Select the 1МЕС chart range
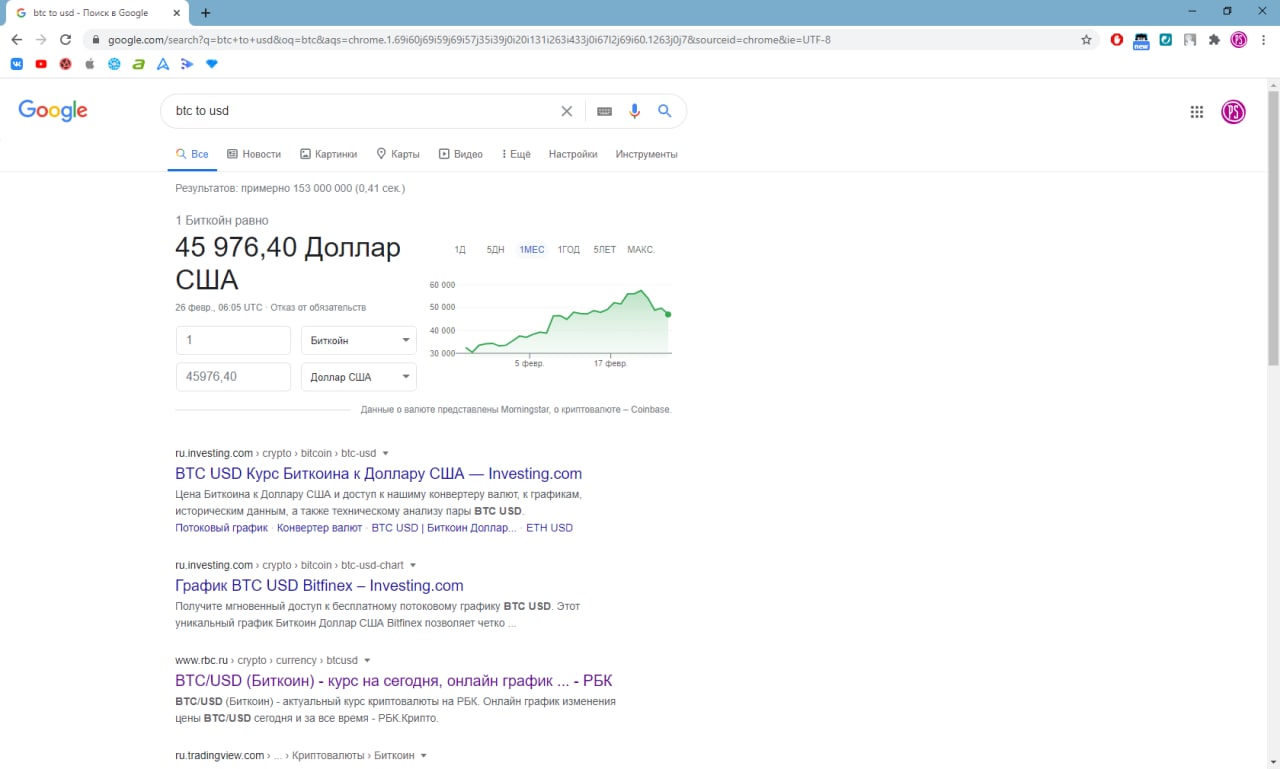Image resolution: width=1280 pixels, height=769 pixels. coord(532,250)
